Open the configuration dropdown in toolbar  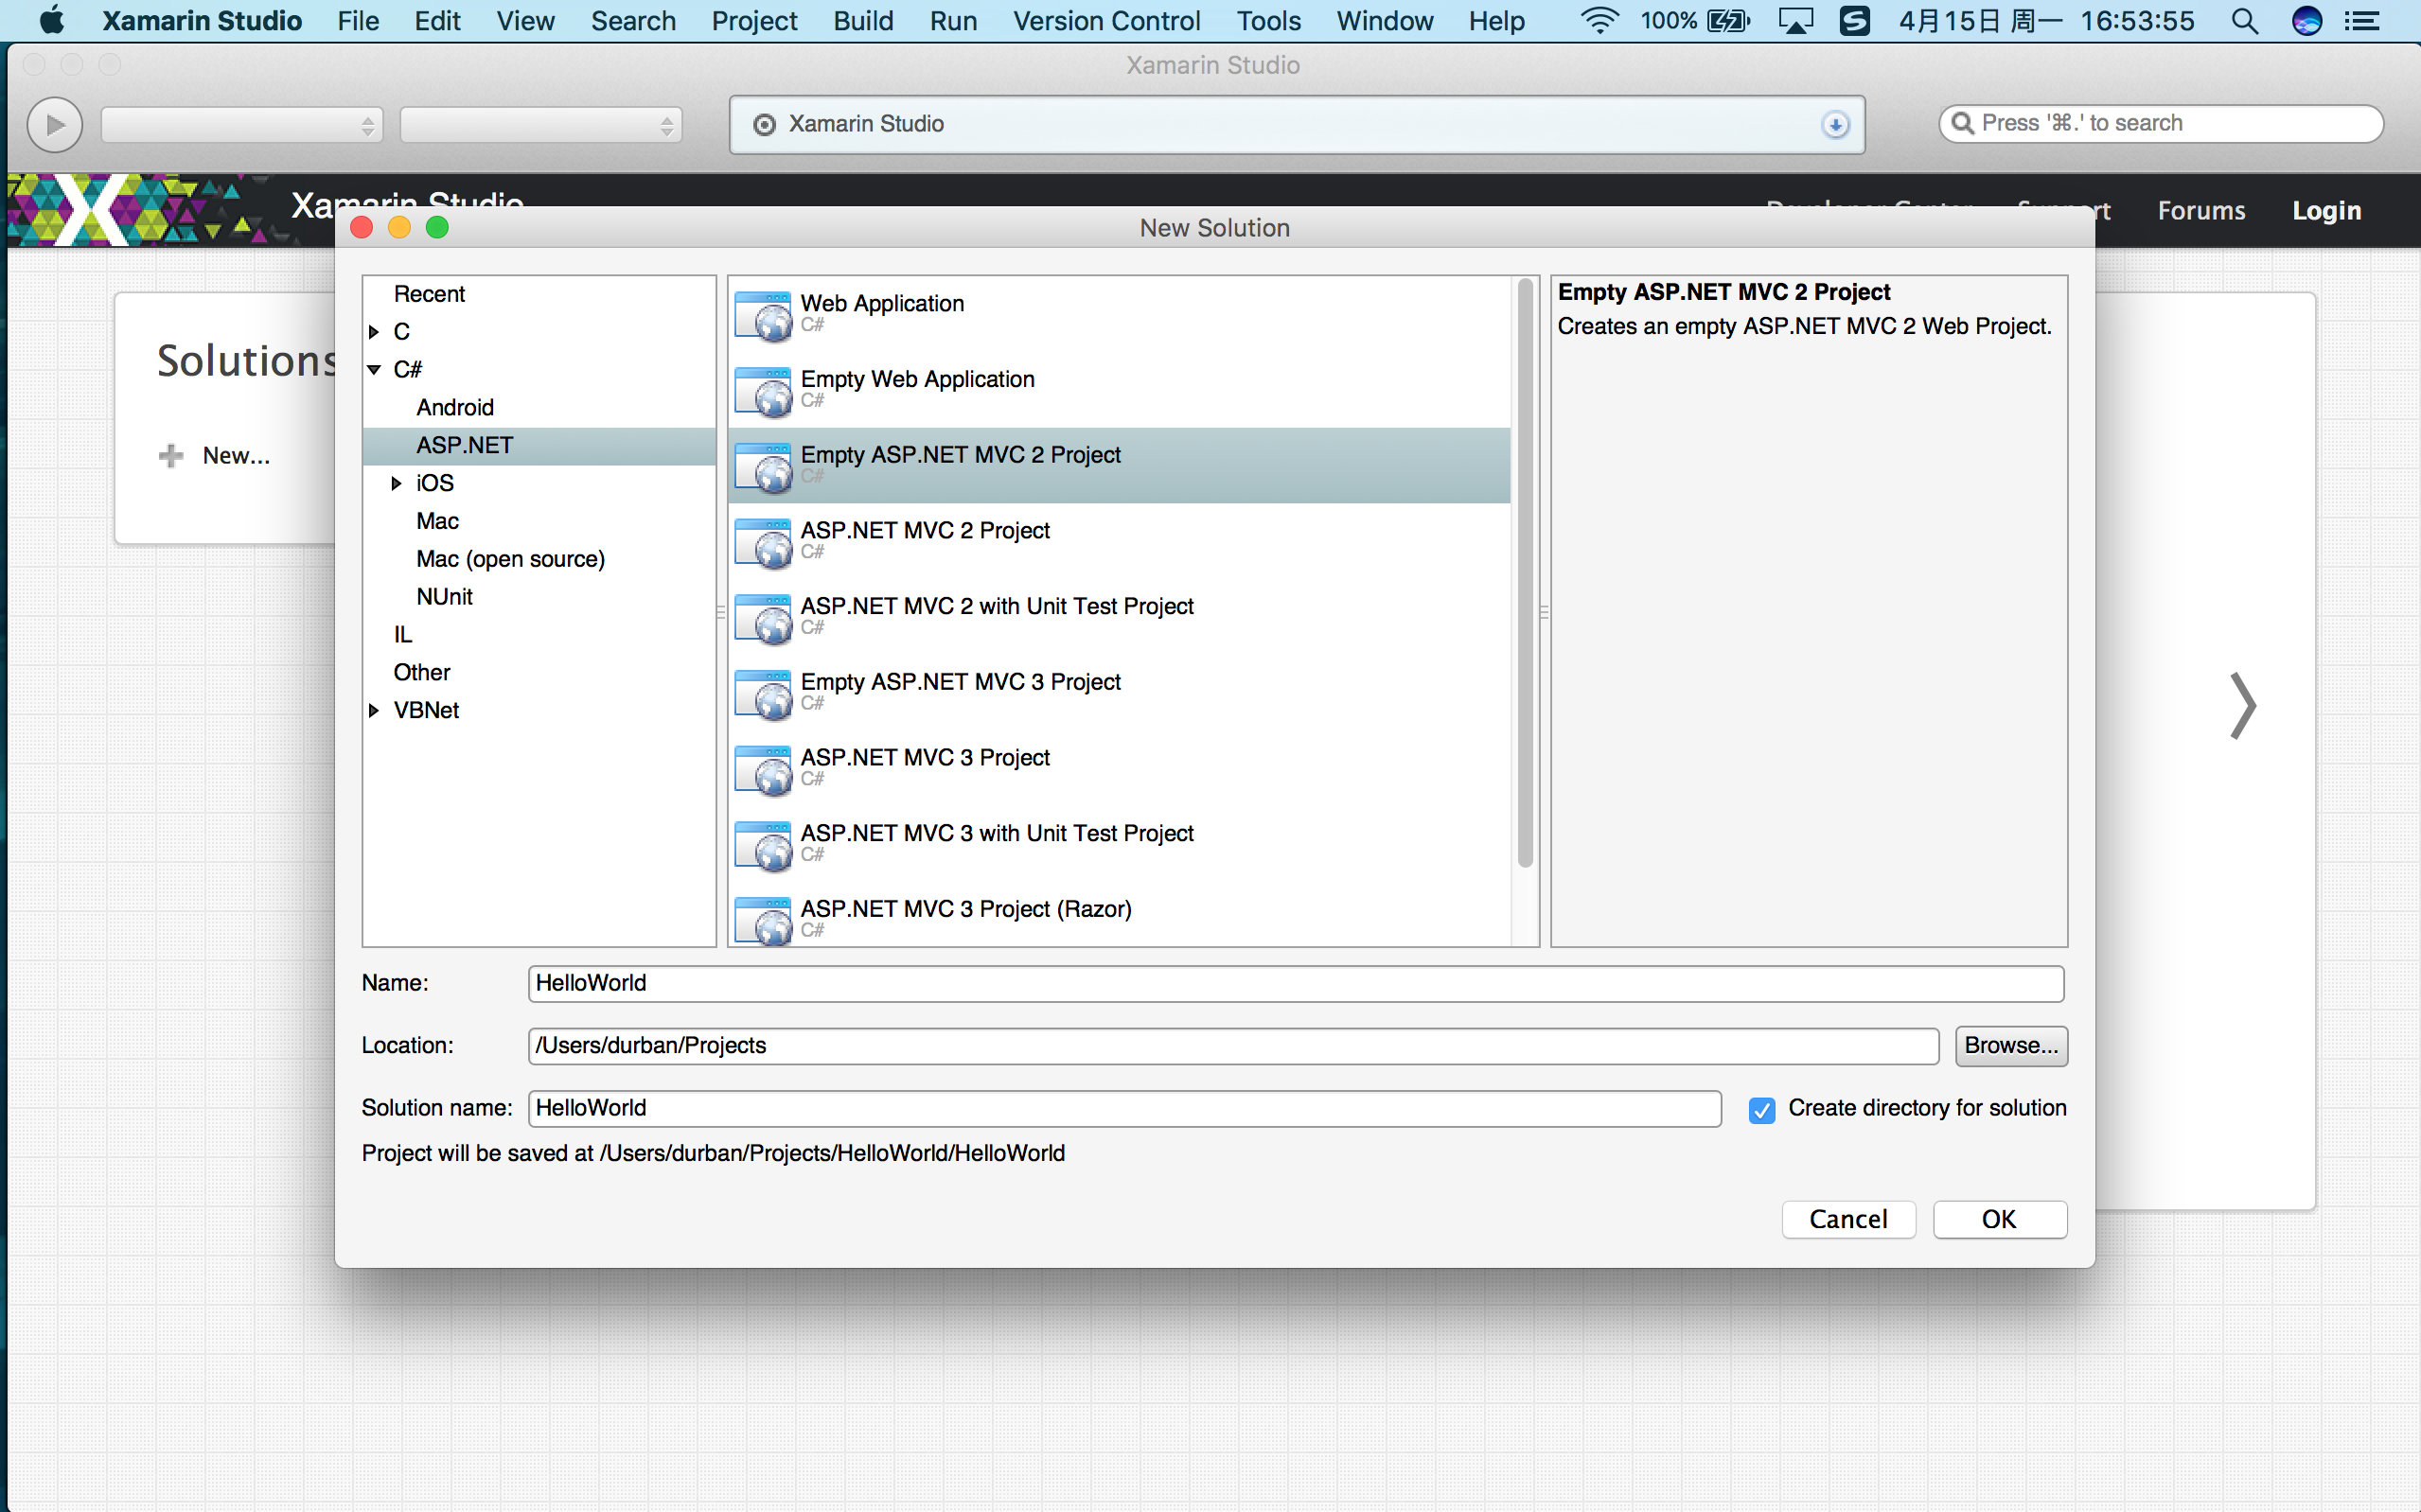coord(242,125)
